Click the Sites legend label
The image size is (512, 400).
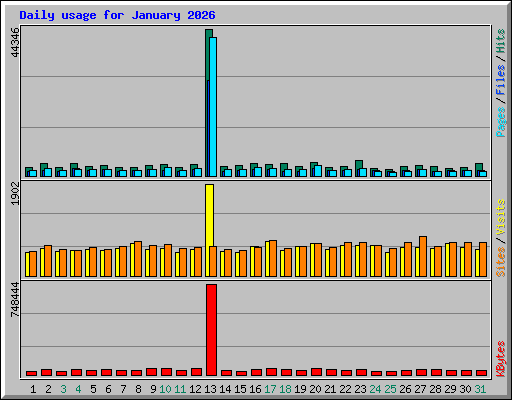pyautogui.click(x=501, y=262)
